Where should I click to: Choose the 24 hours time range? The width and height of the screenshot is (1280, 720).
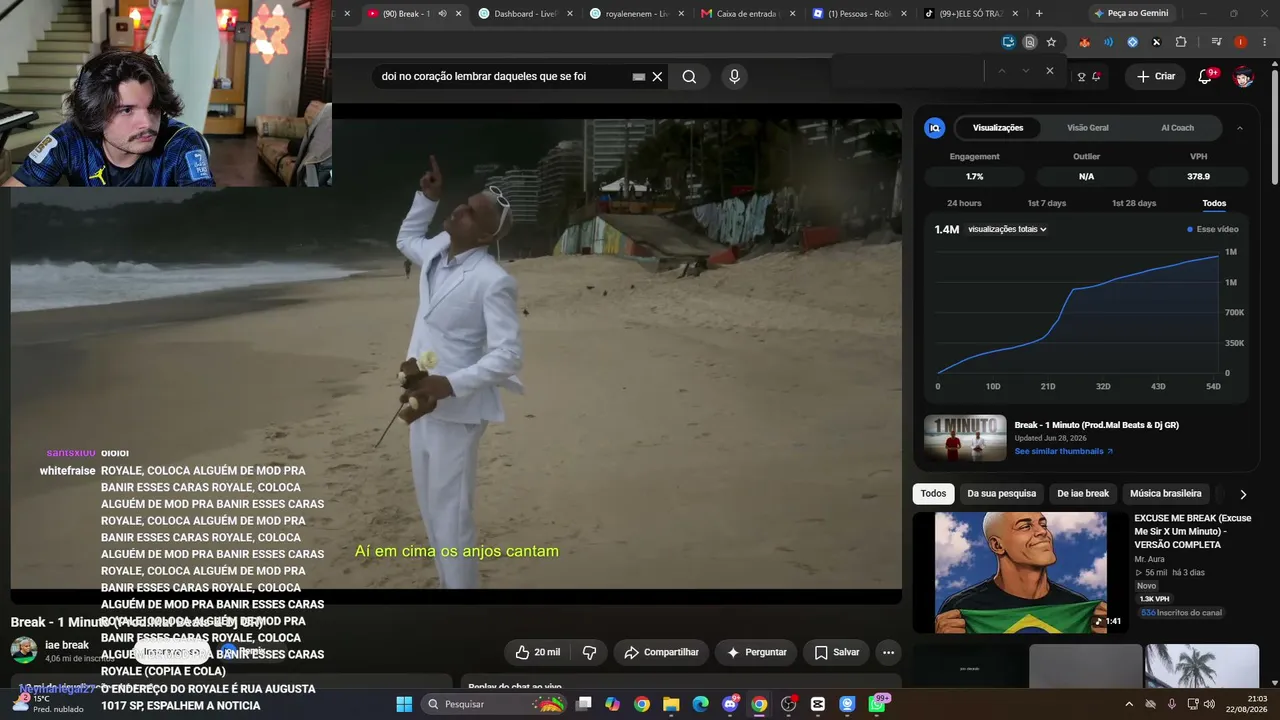[x=964, y=203]
